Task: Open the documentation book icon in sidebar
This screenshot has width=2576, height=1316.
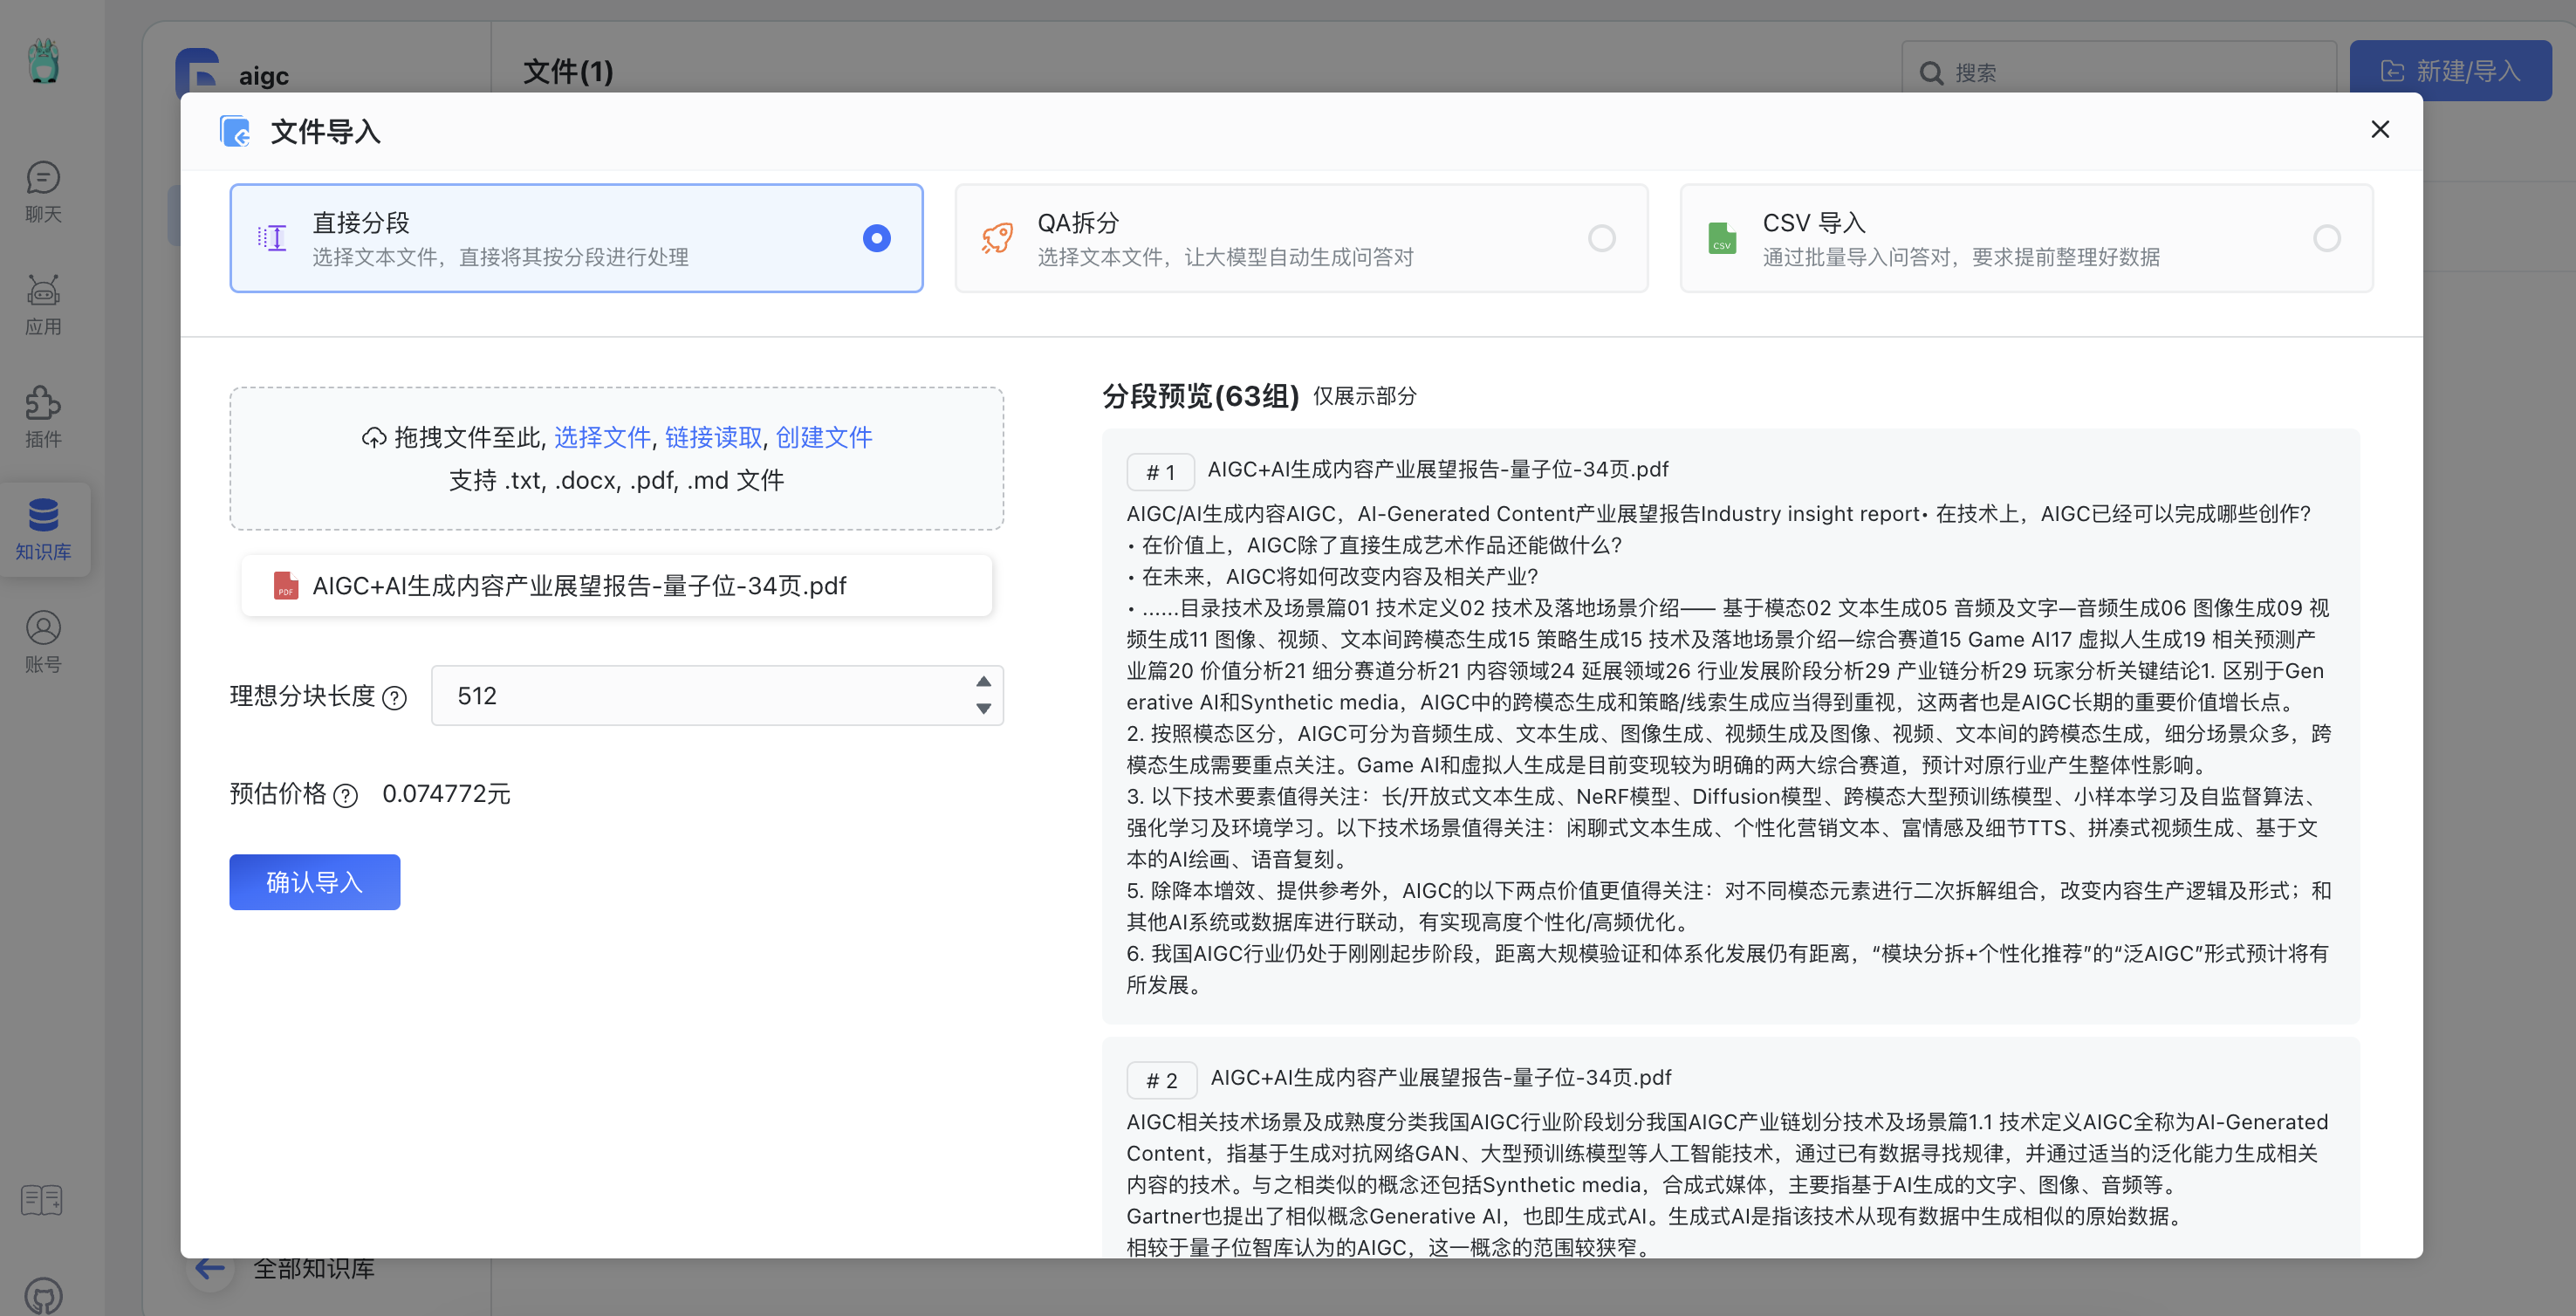Action: 42,1199
